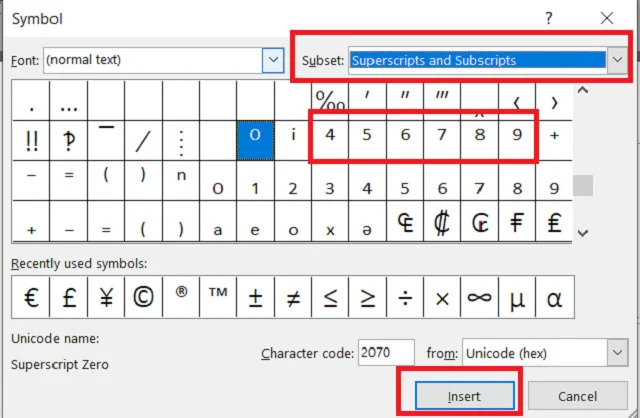640x418 pixels.
Task: Pick the copyright © recently used symbol
Action: [x=143, y=297]
